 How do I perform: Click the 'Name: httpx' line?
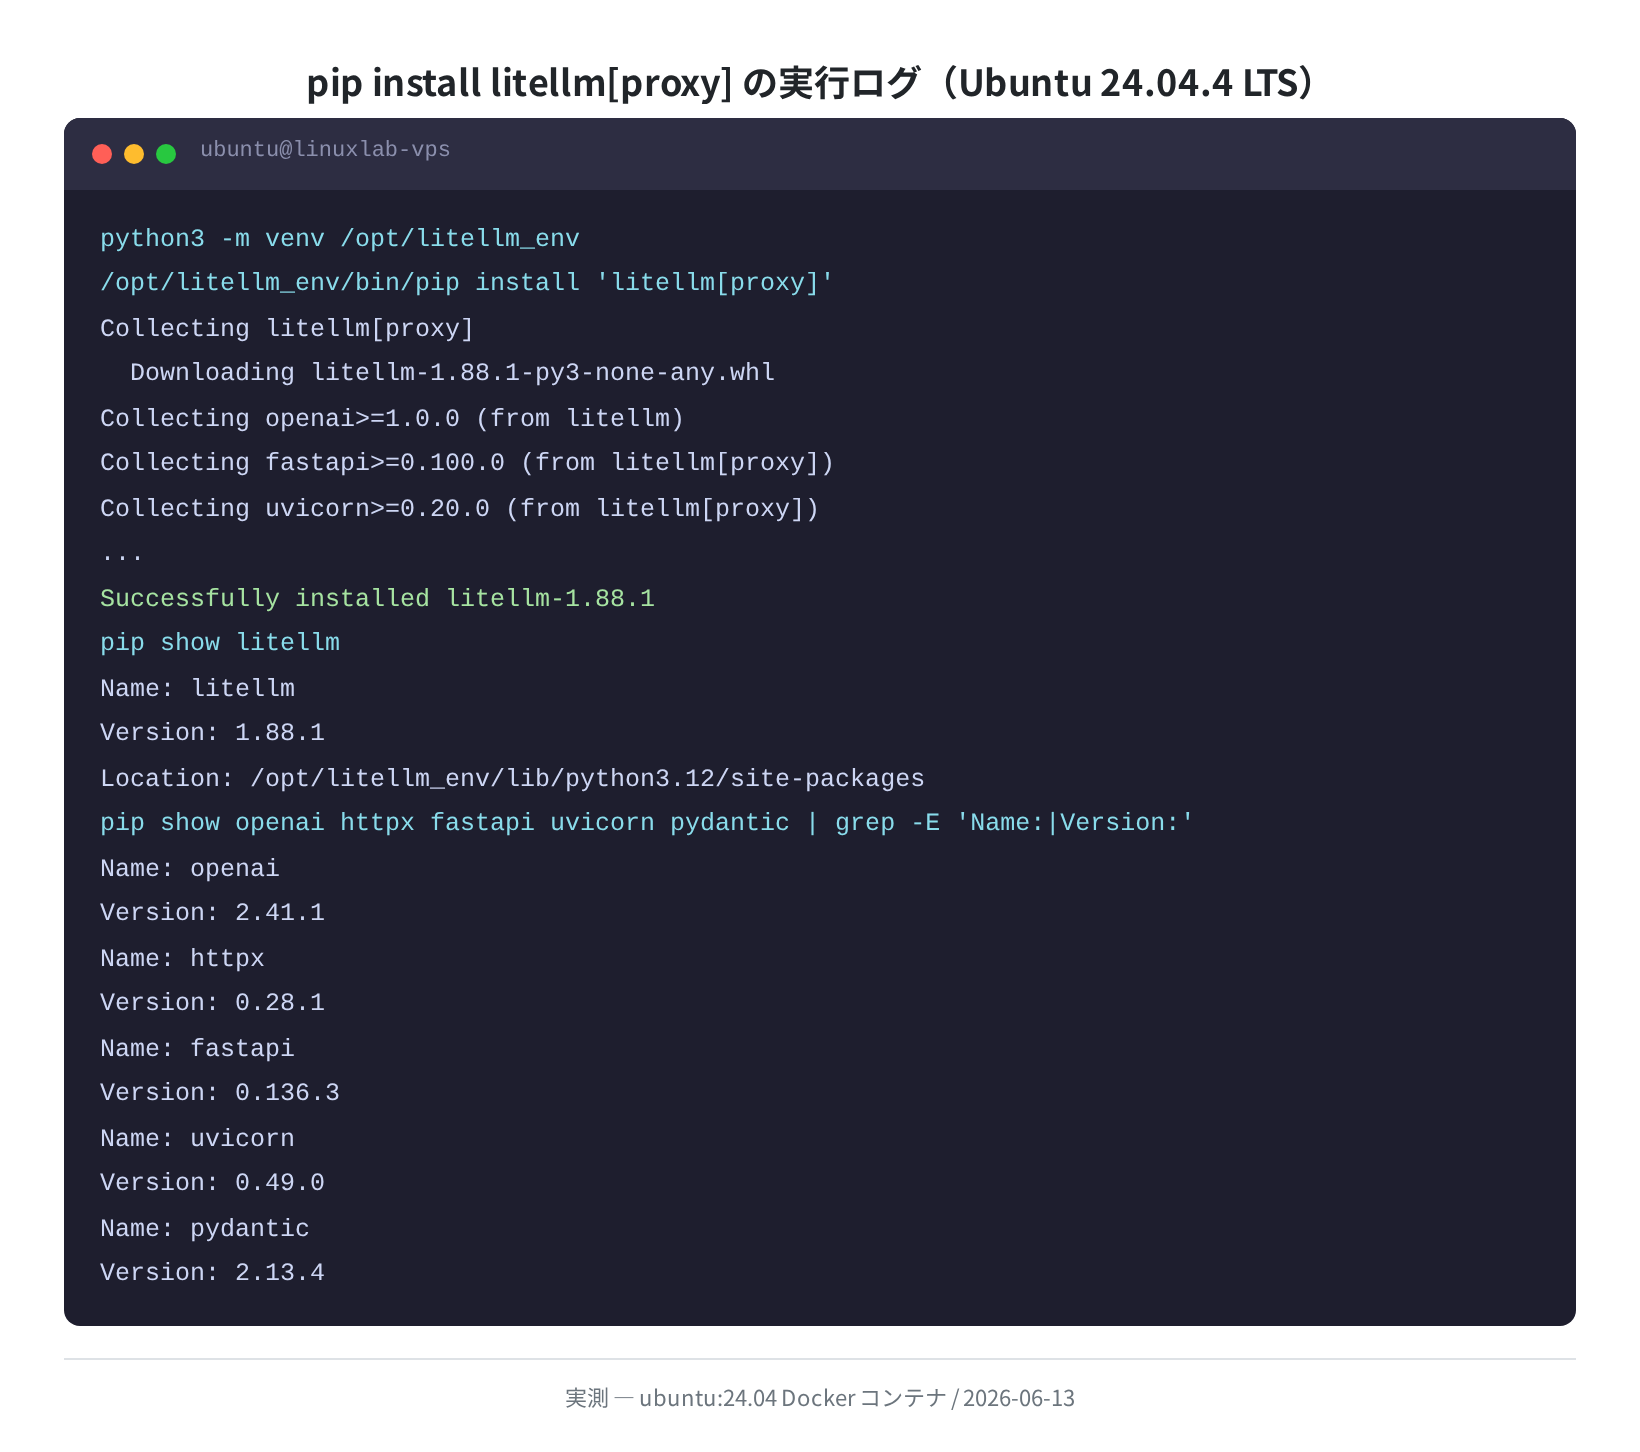(182, 959)
